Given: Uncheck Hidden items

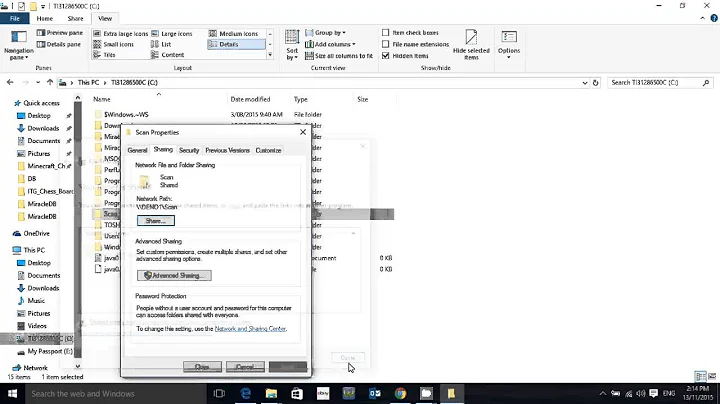Looking at the screenshot, I should pyautogui.click(x=405, y=56).
